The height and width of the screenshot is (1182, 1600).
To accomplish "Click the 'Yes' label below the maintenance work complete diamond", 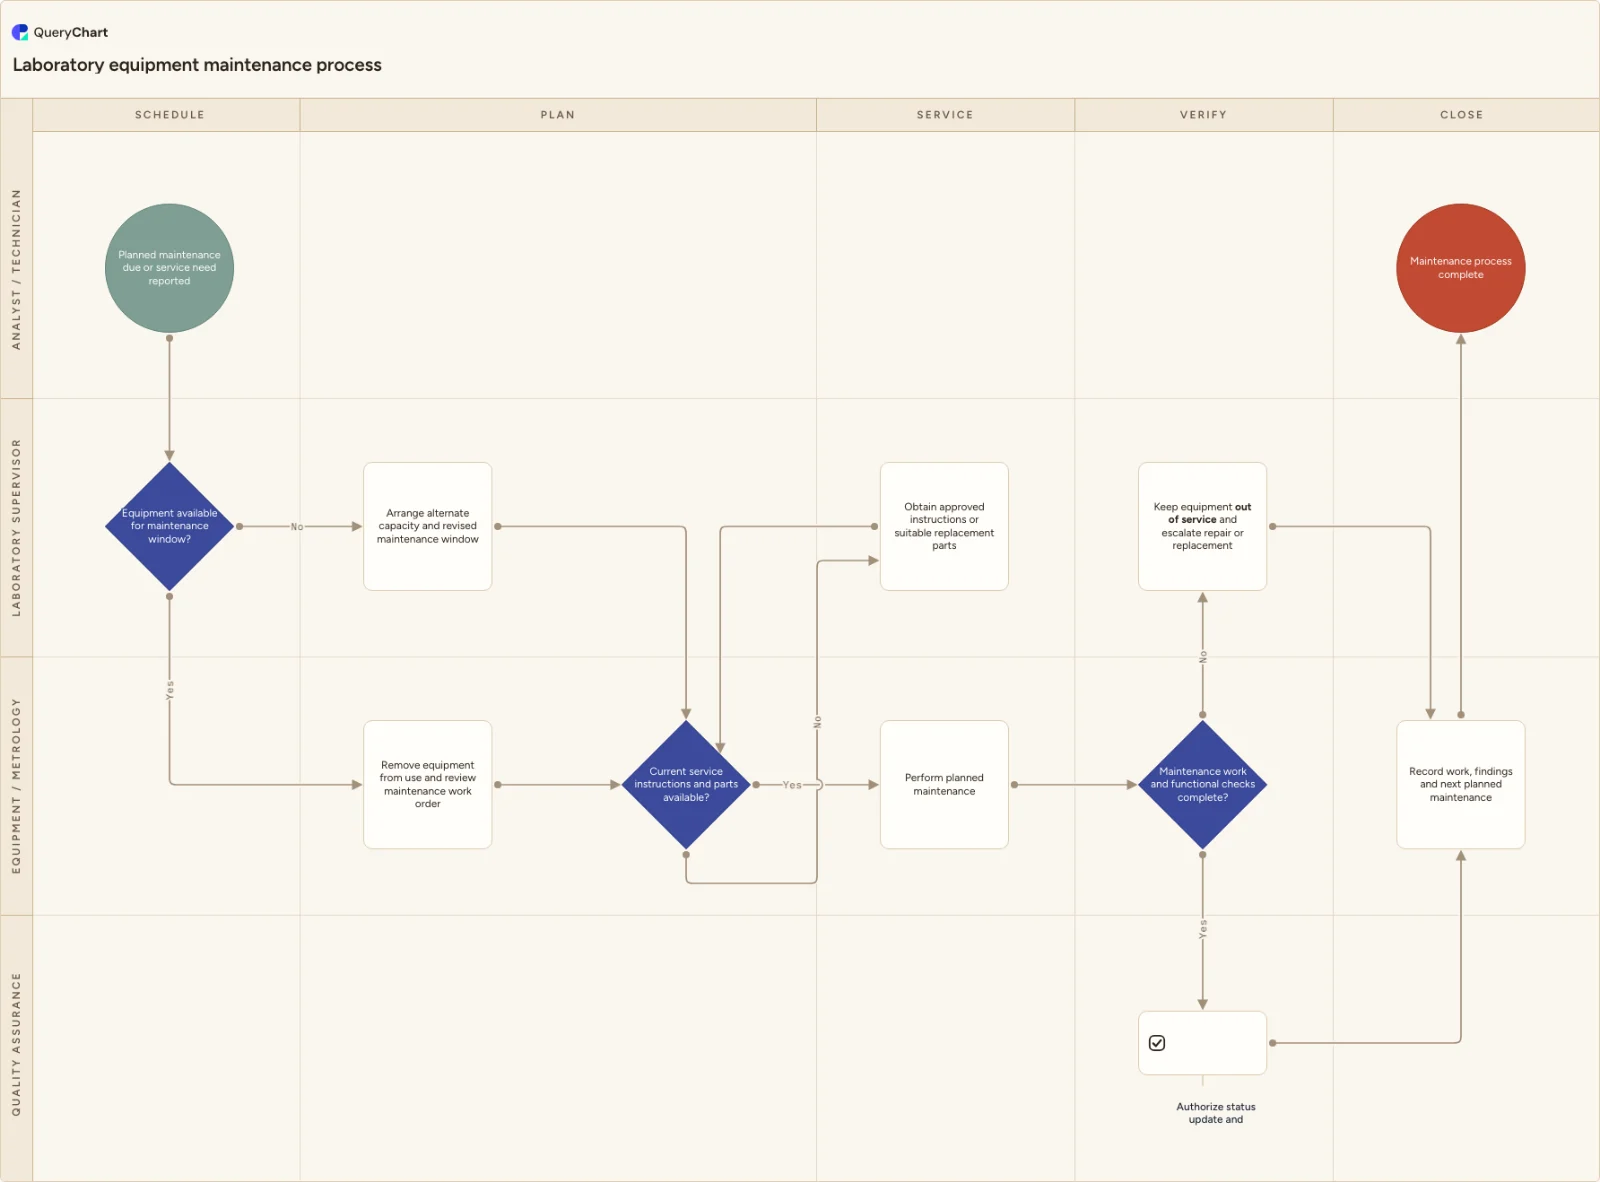I will (x=1203, y=928).
